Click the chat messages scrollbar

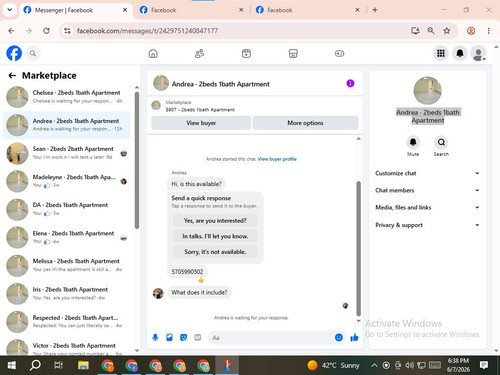[x=358, y=248]
